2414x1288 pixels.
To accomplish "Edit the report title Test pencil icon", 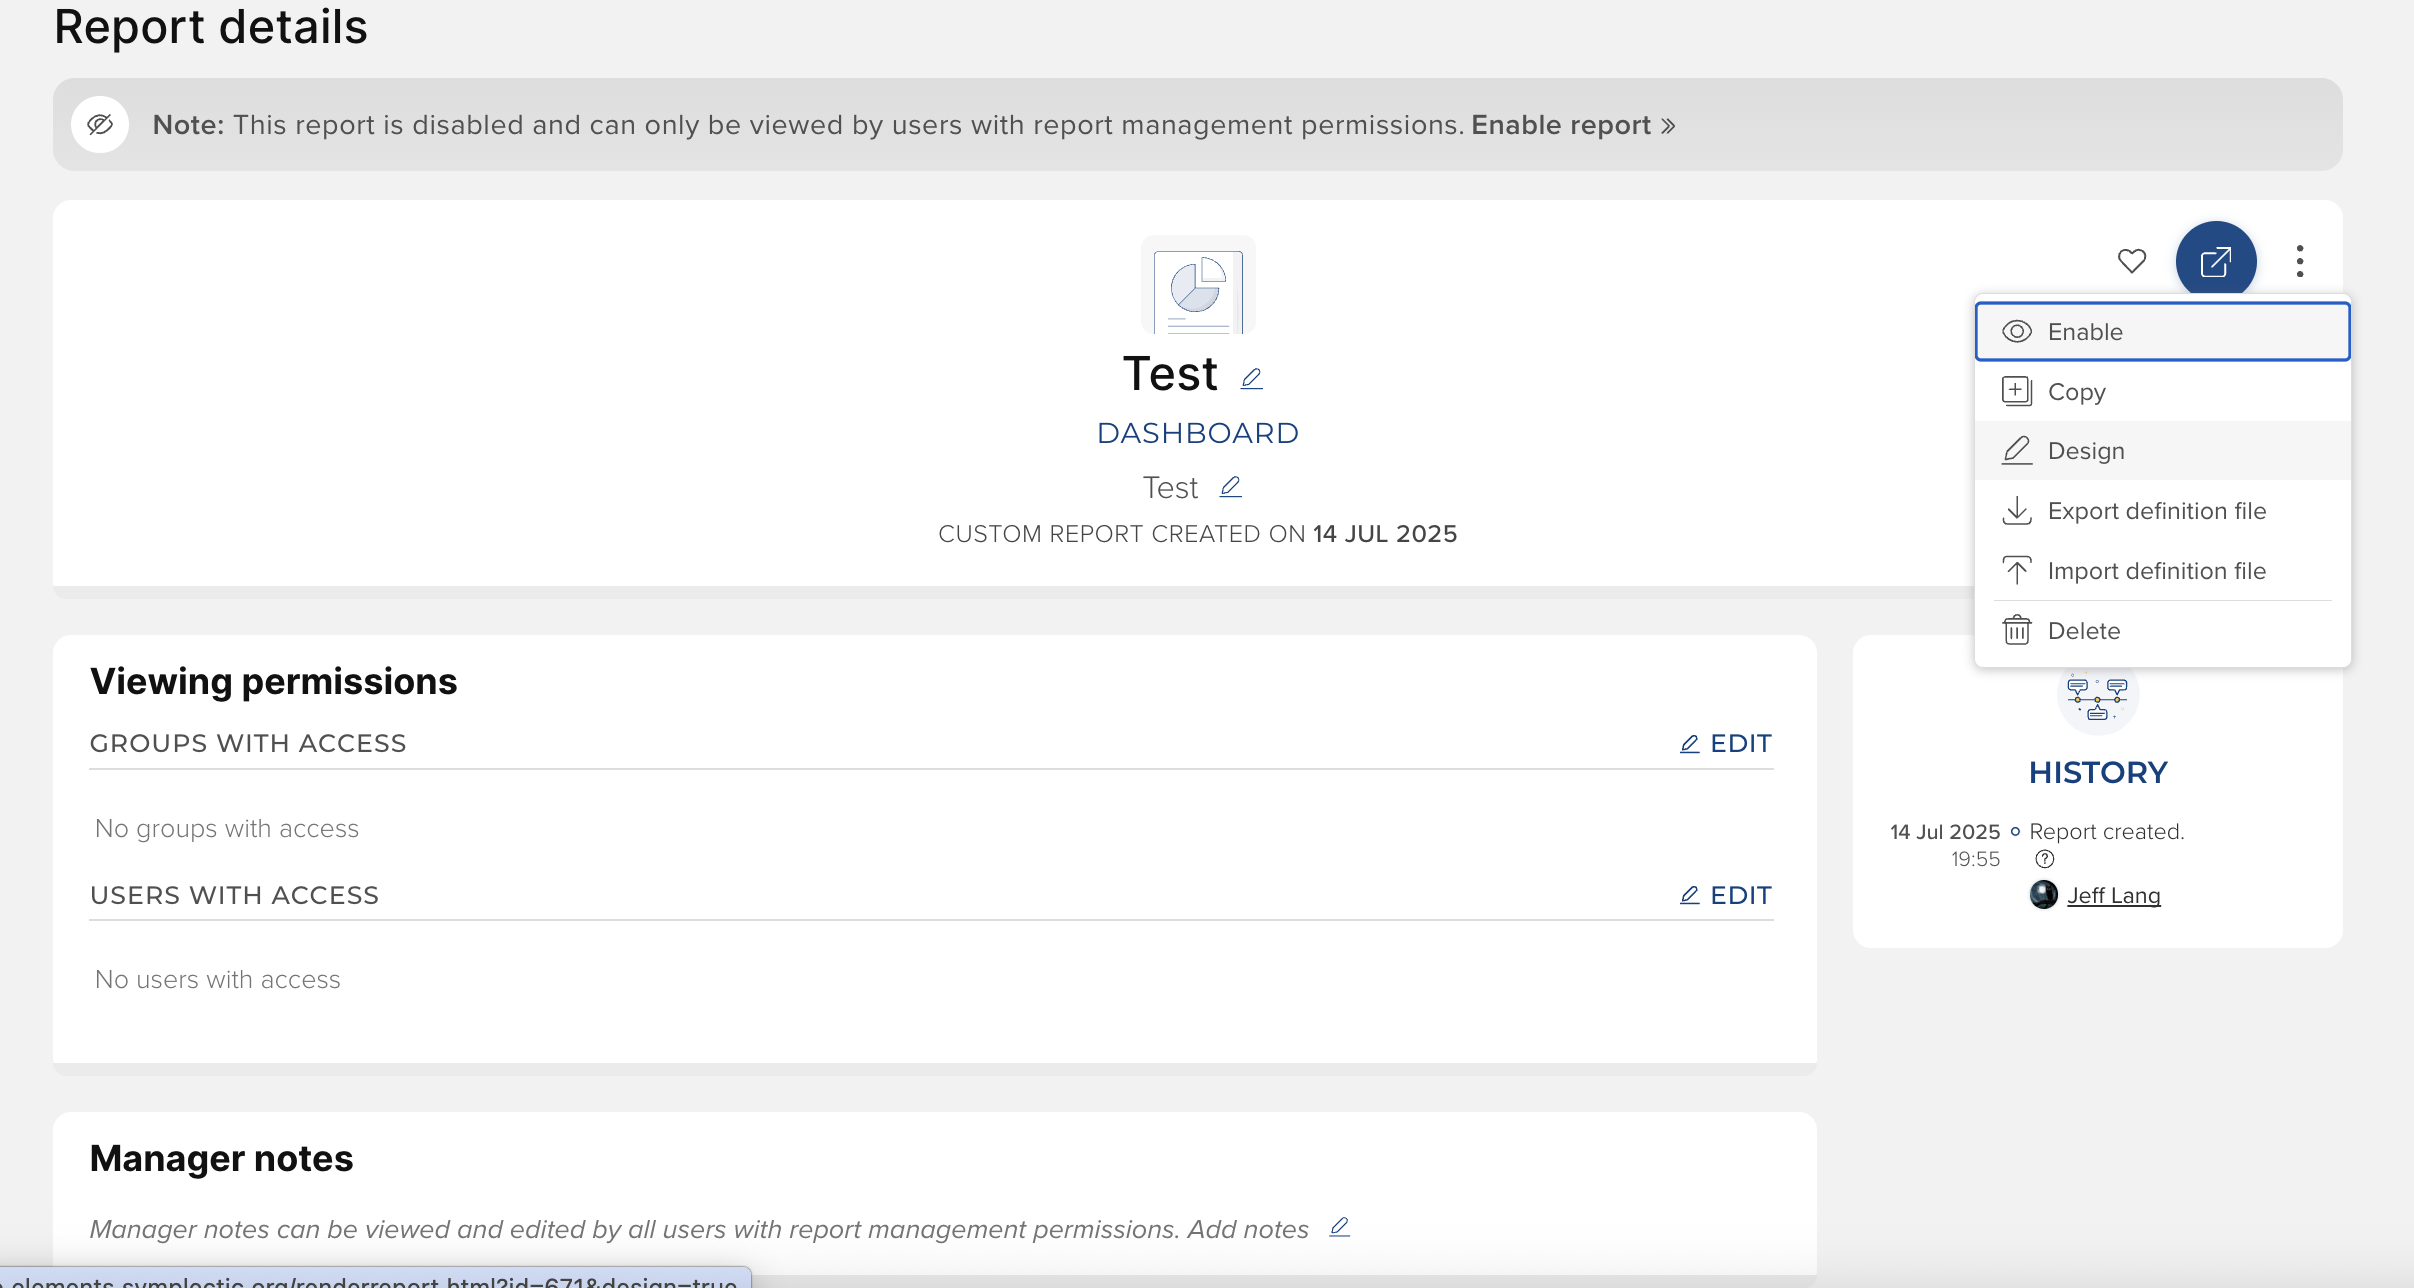I will pyautogui.click(x=1251, y=378).
